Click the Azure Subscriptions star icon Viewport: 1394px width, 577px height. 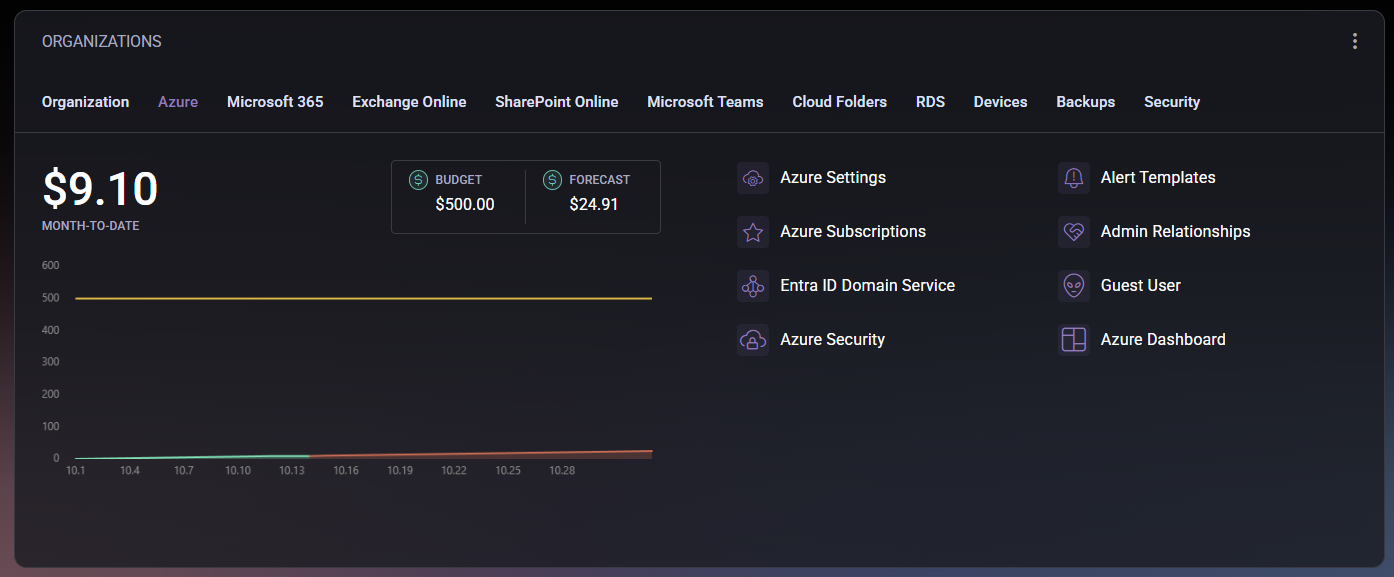pos(752,232)
